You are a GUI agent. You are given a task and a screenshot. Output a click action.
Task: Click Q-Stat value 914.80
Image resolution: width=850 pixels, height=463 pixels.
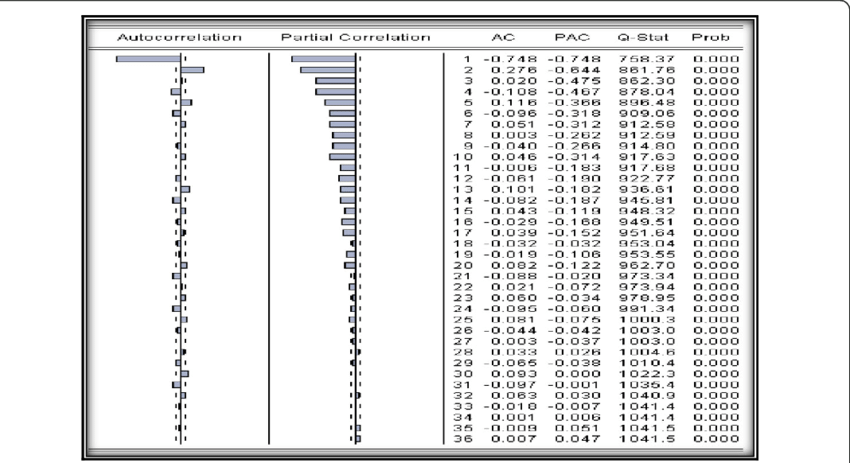(647, 146)
